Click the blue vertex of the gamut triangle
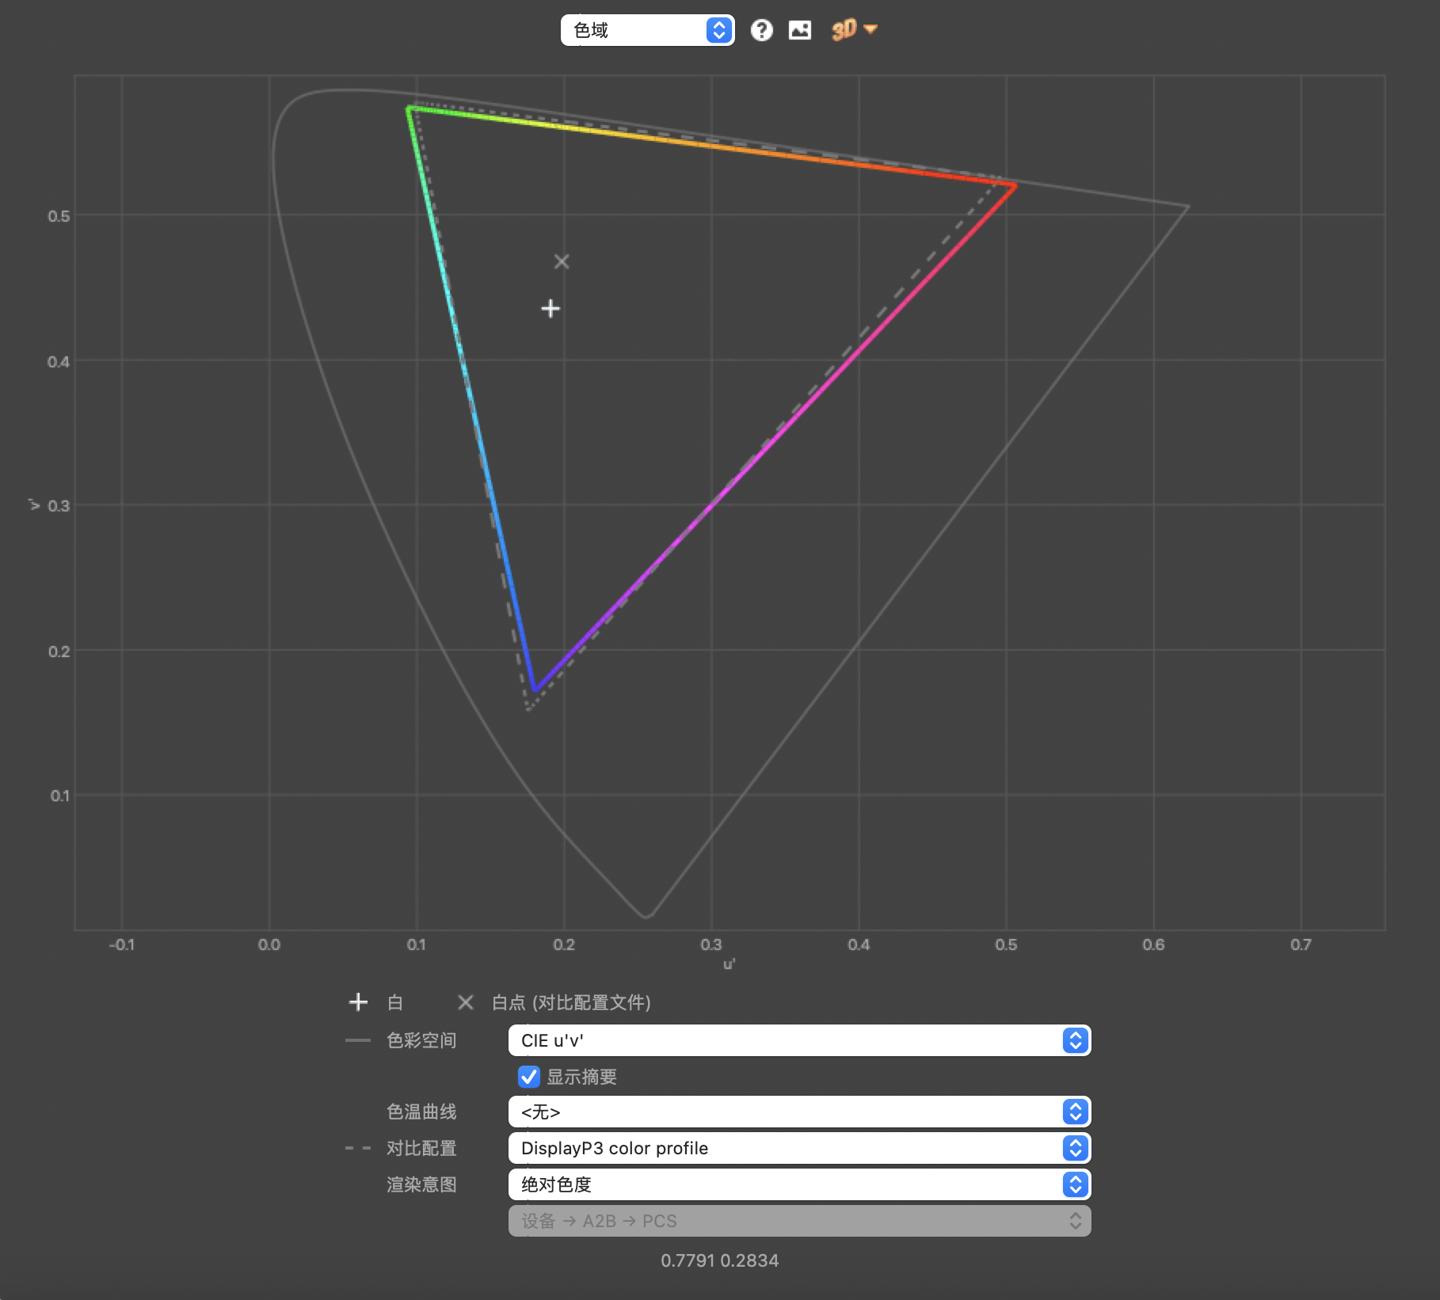 535,689
